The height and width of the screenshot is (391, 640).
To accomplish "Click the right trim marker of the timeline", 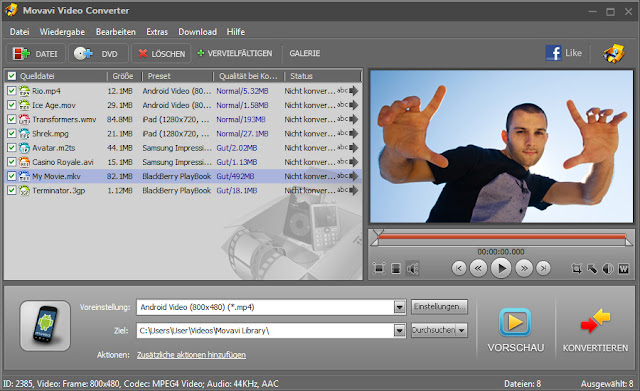I will coord(629,242).
